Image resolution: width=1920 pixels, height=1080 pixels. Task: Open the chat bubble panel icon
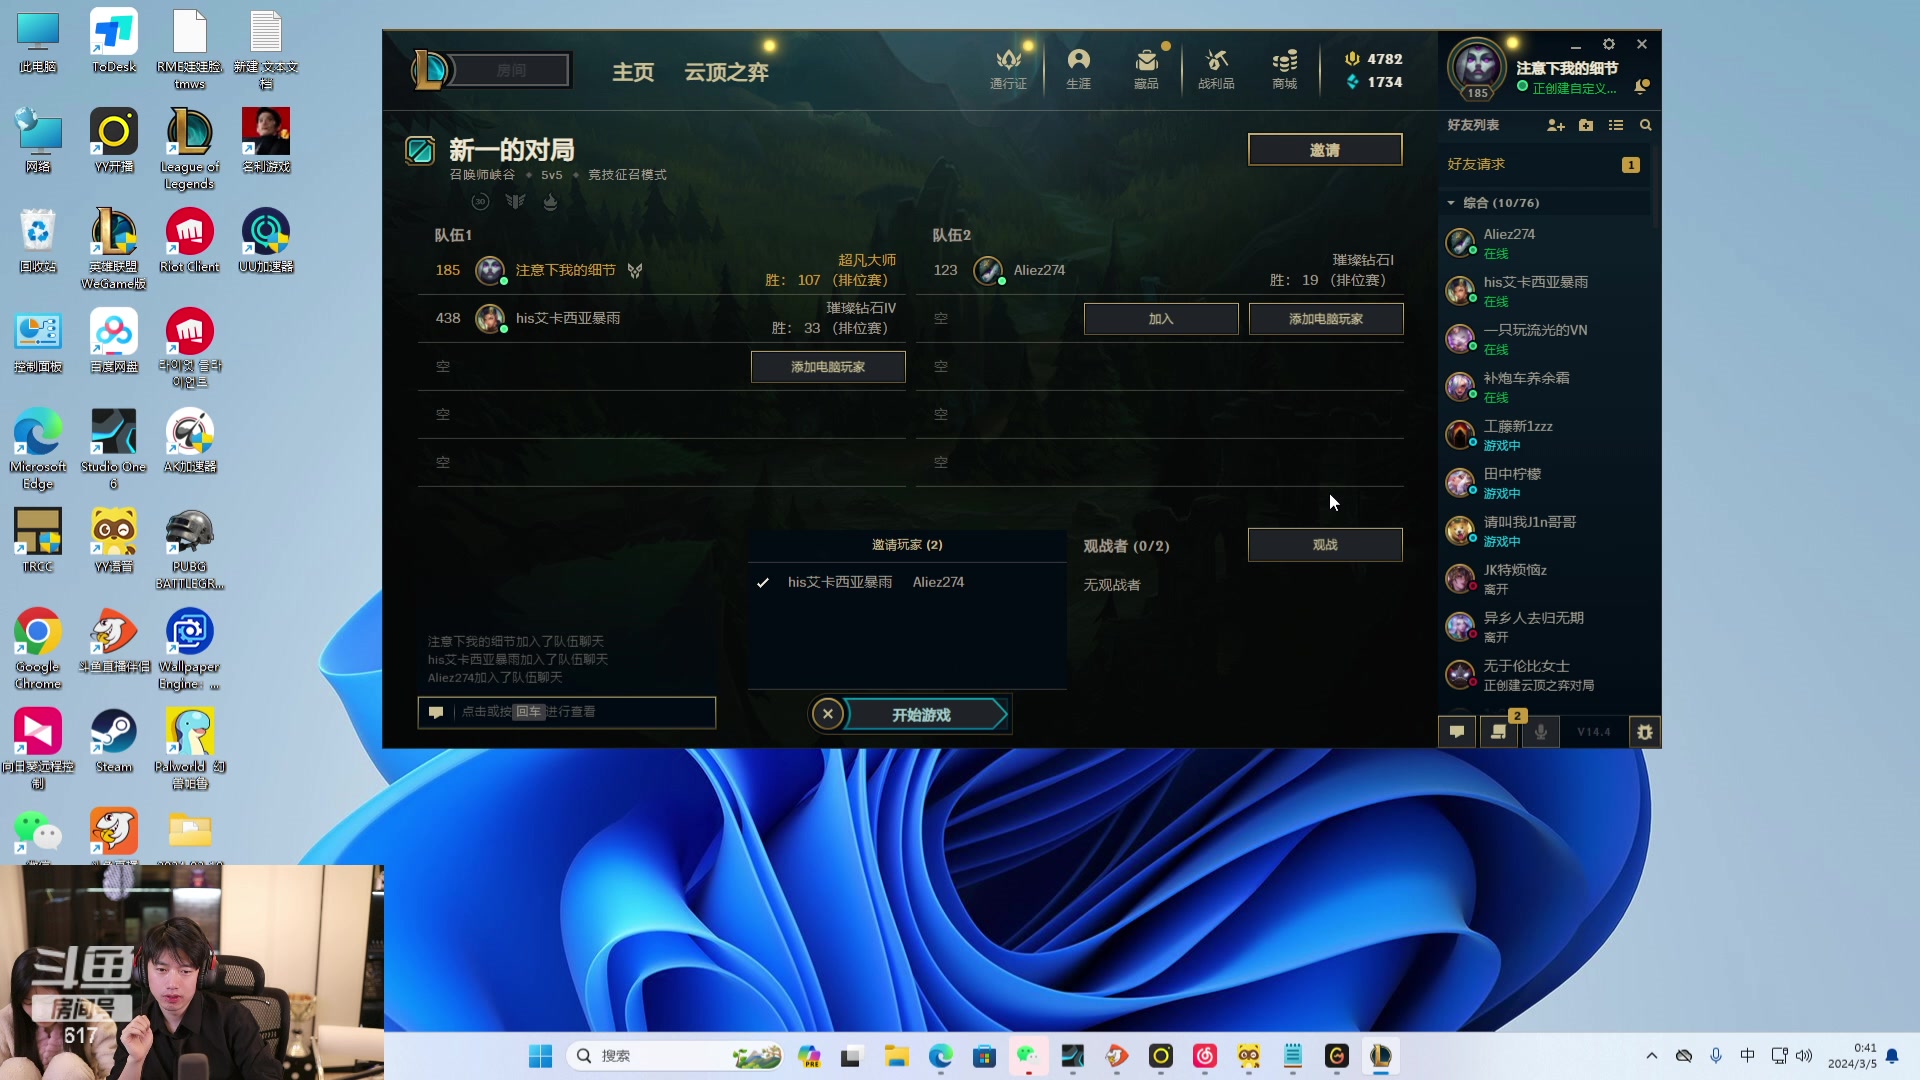[x=1457, y=732]
